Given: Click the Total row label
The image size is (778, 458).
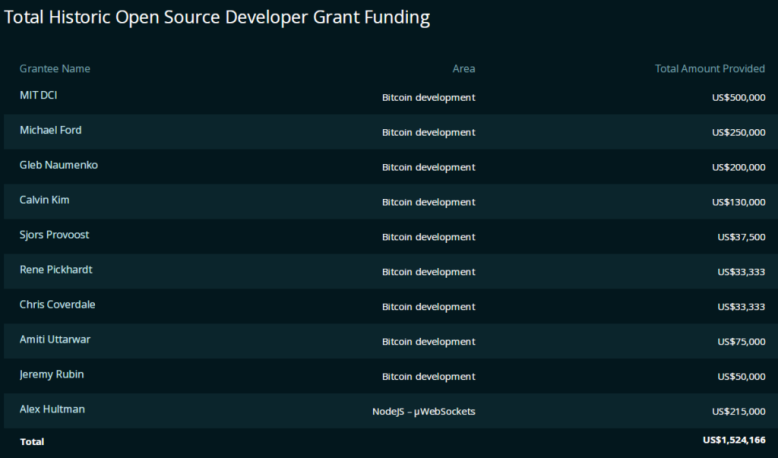Looking at the screenshot, I should tap(32, 442).
